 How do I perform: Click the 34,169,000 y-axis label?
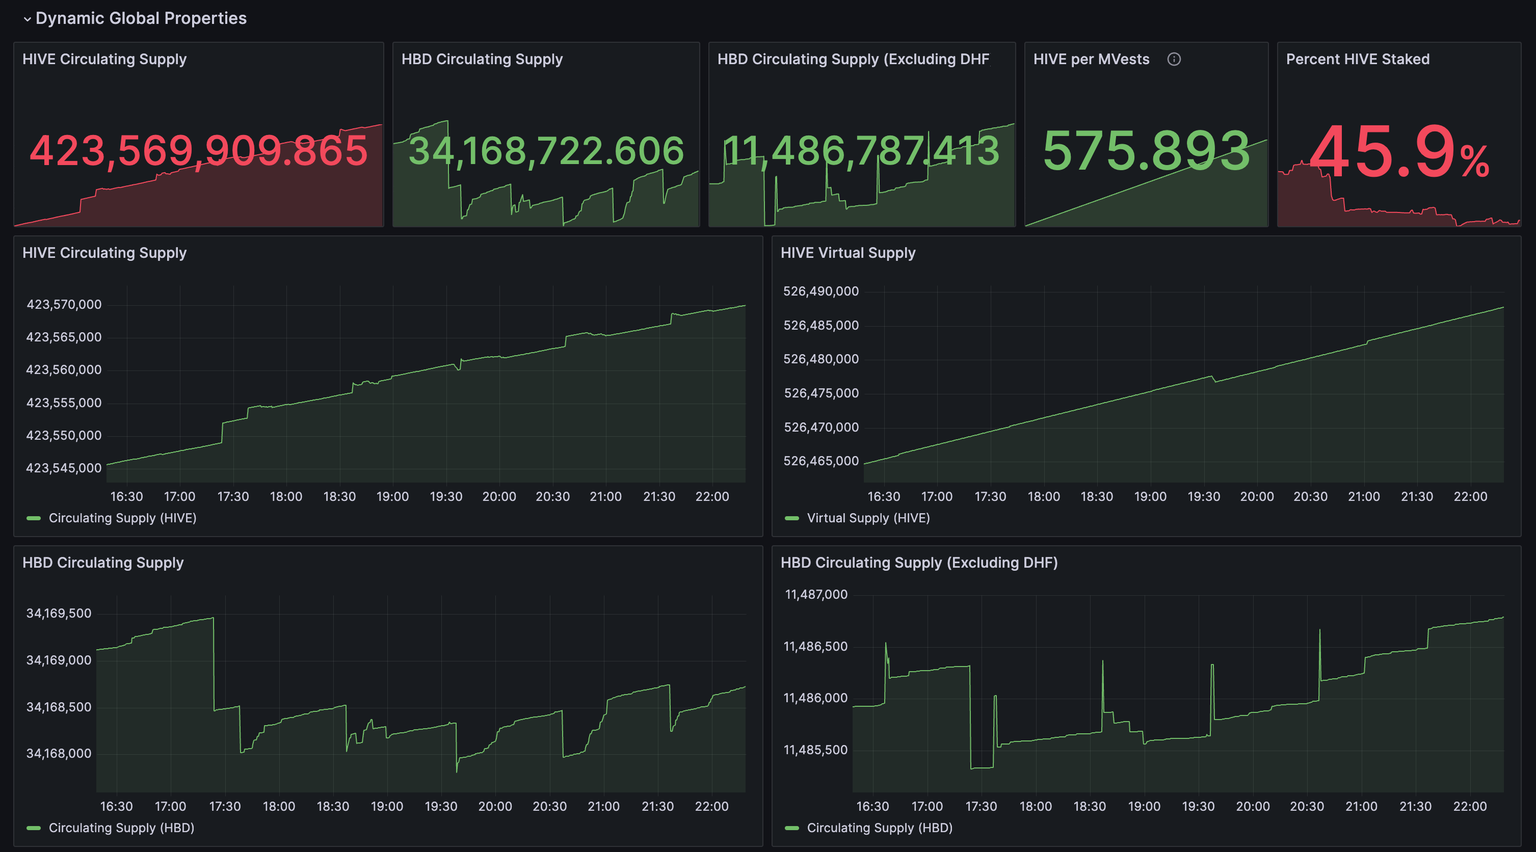tap(59, 660)
